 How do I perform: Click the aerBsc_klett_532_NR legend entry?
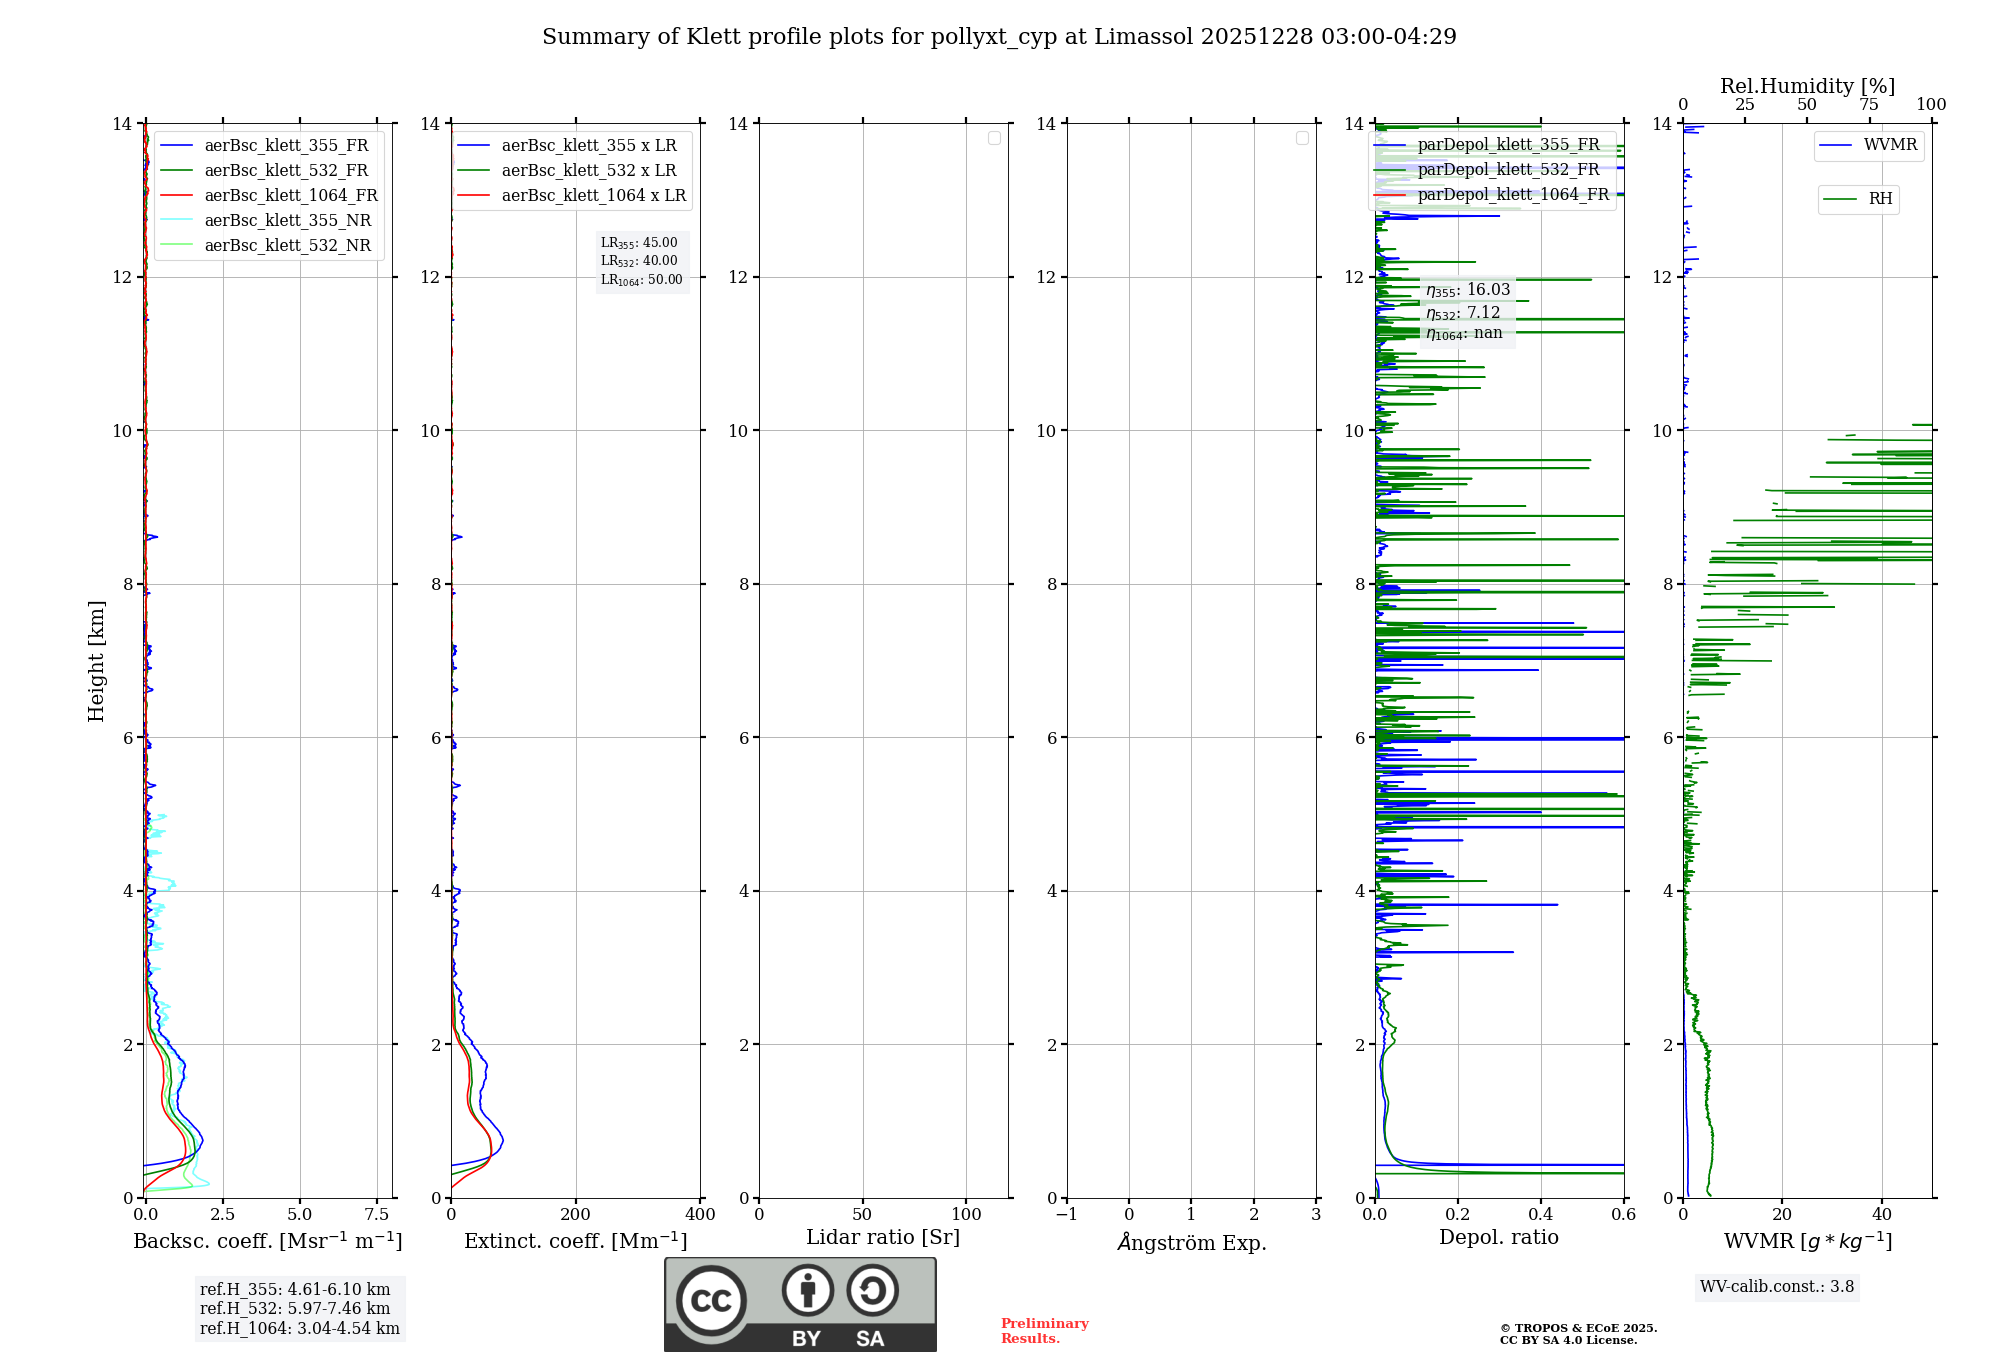[287, 246]
